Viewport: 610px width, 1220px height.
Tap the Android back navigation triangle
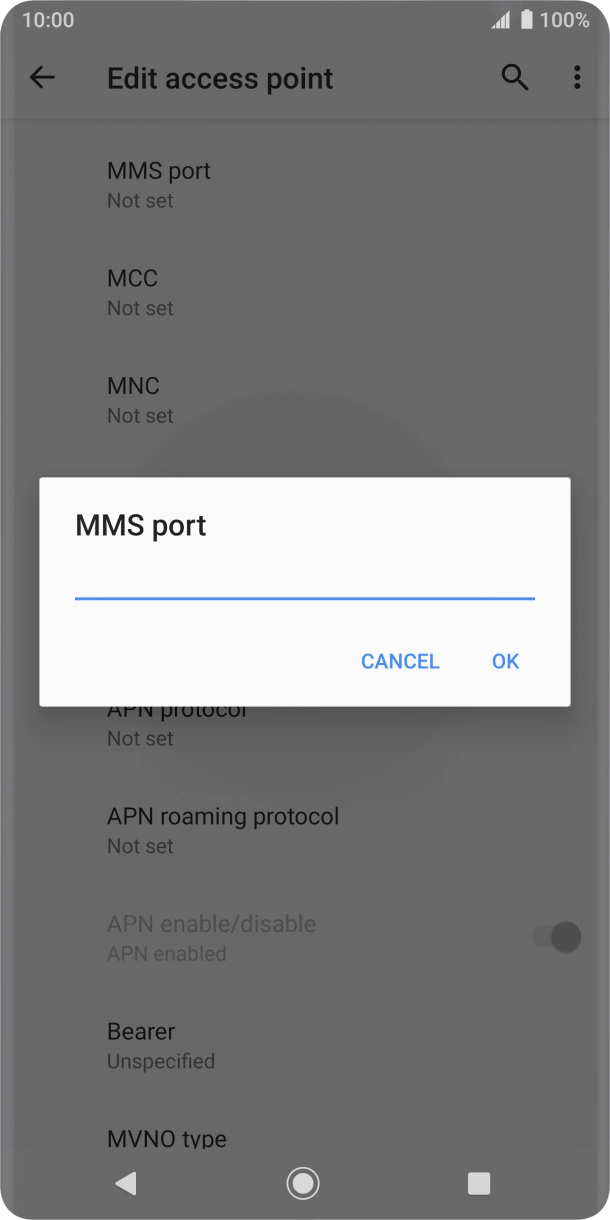click(125, 1184)
